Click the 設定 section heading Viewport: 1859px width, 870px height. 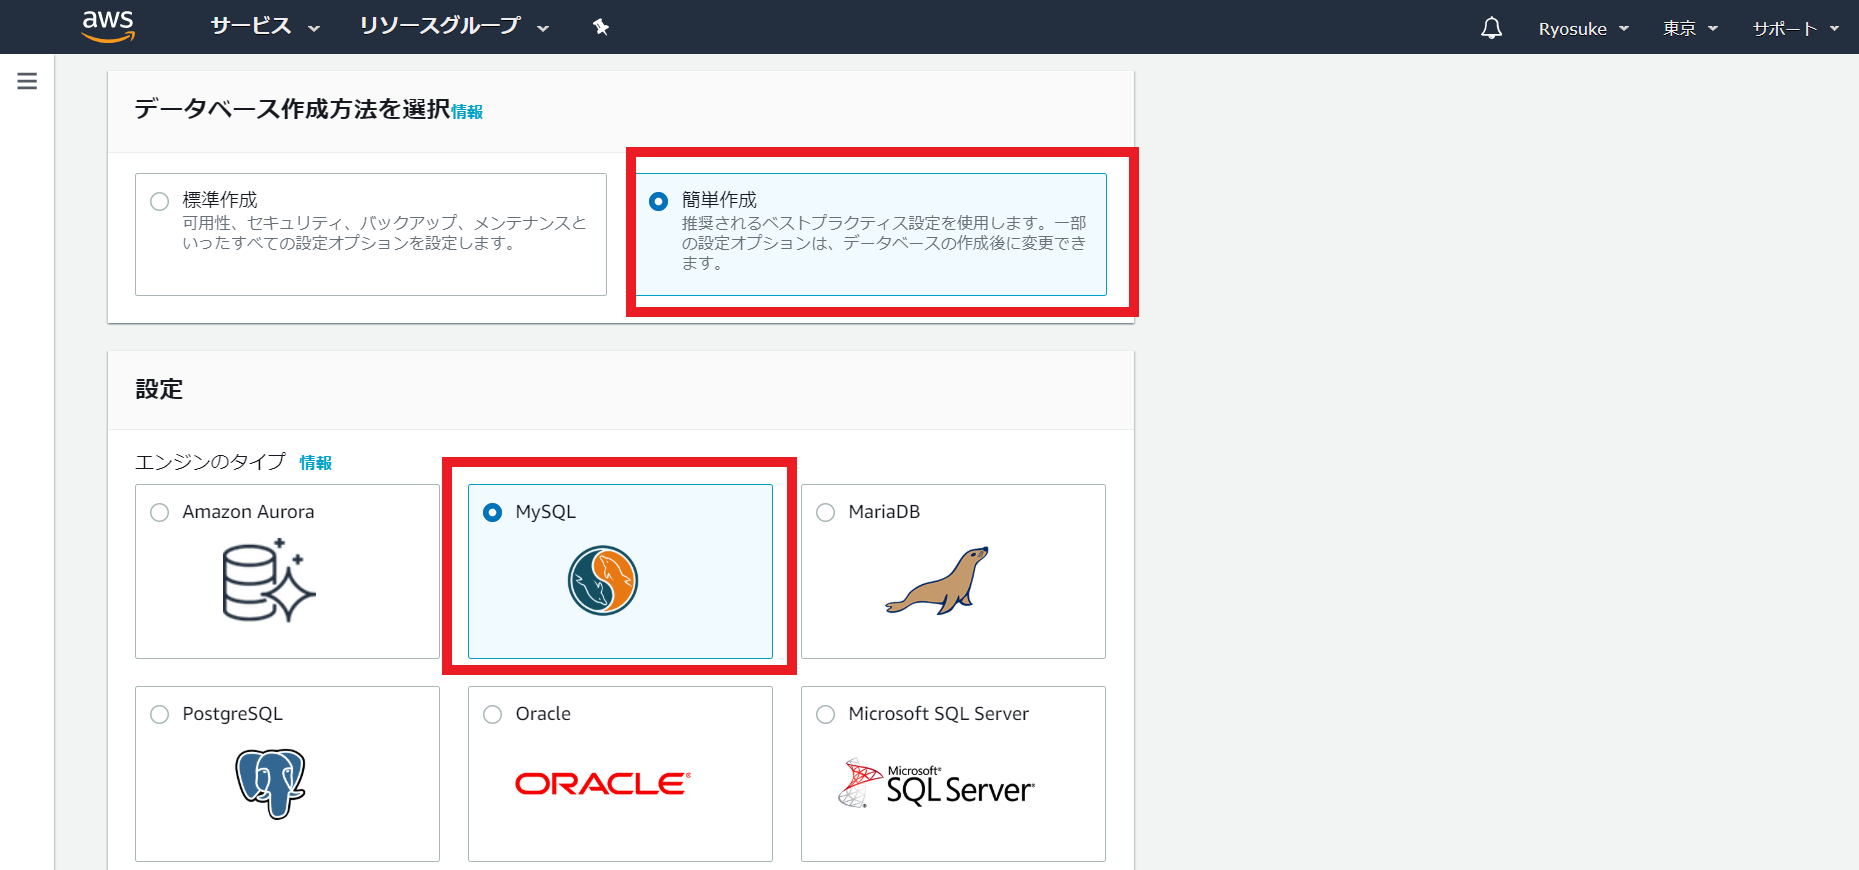[159, 389]
